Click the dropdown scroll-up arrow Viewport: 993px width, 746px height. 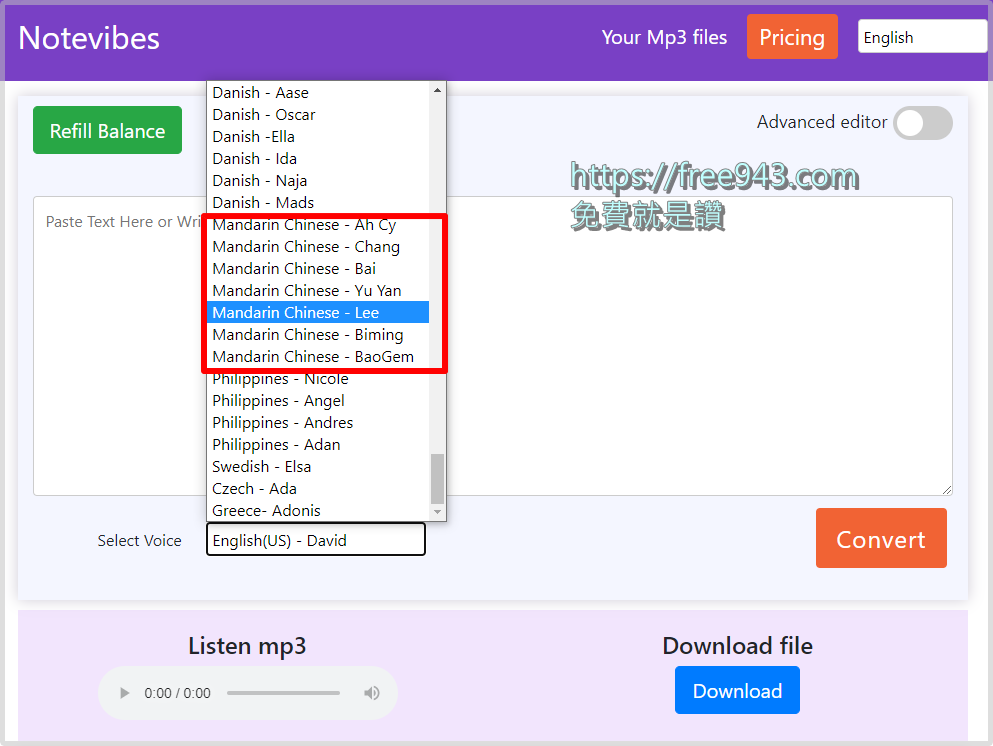pyautogui.click(x=436, y=89)
